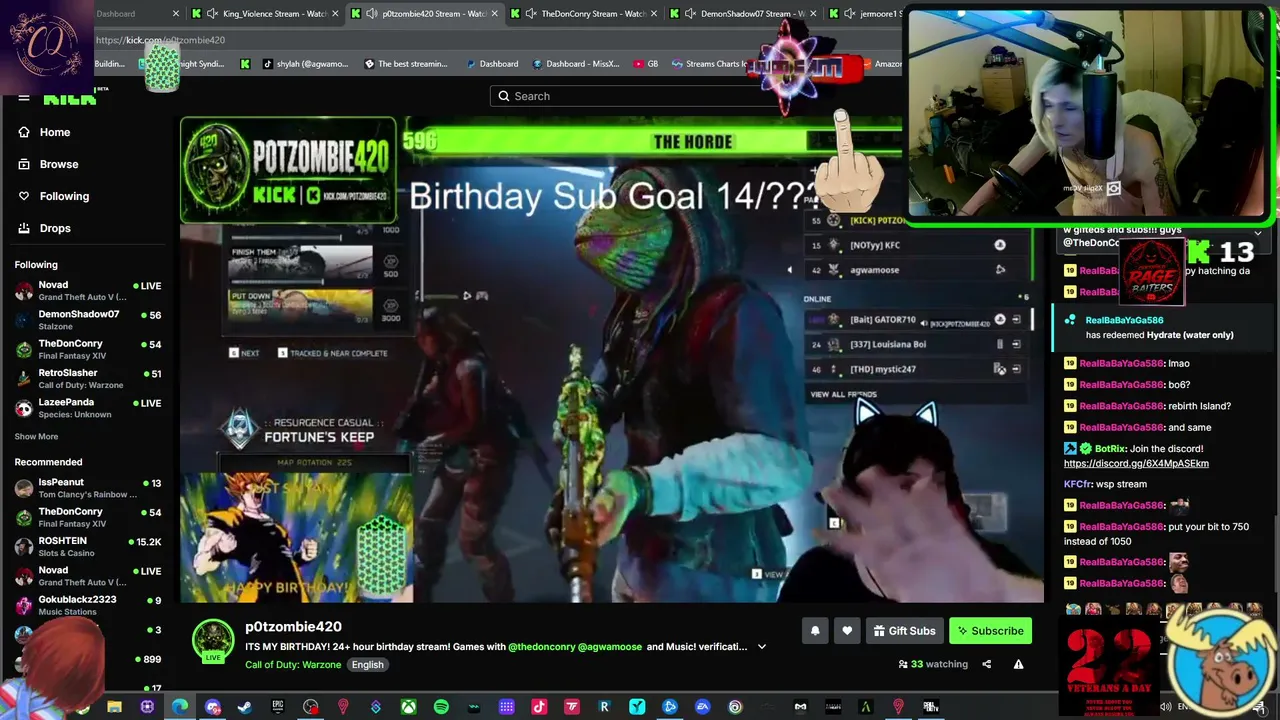Screen dimensions: 1280x720
Task: Open Spotify from the taskbar
Action: coord(441,707)
